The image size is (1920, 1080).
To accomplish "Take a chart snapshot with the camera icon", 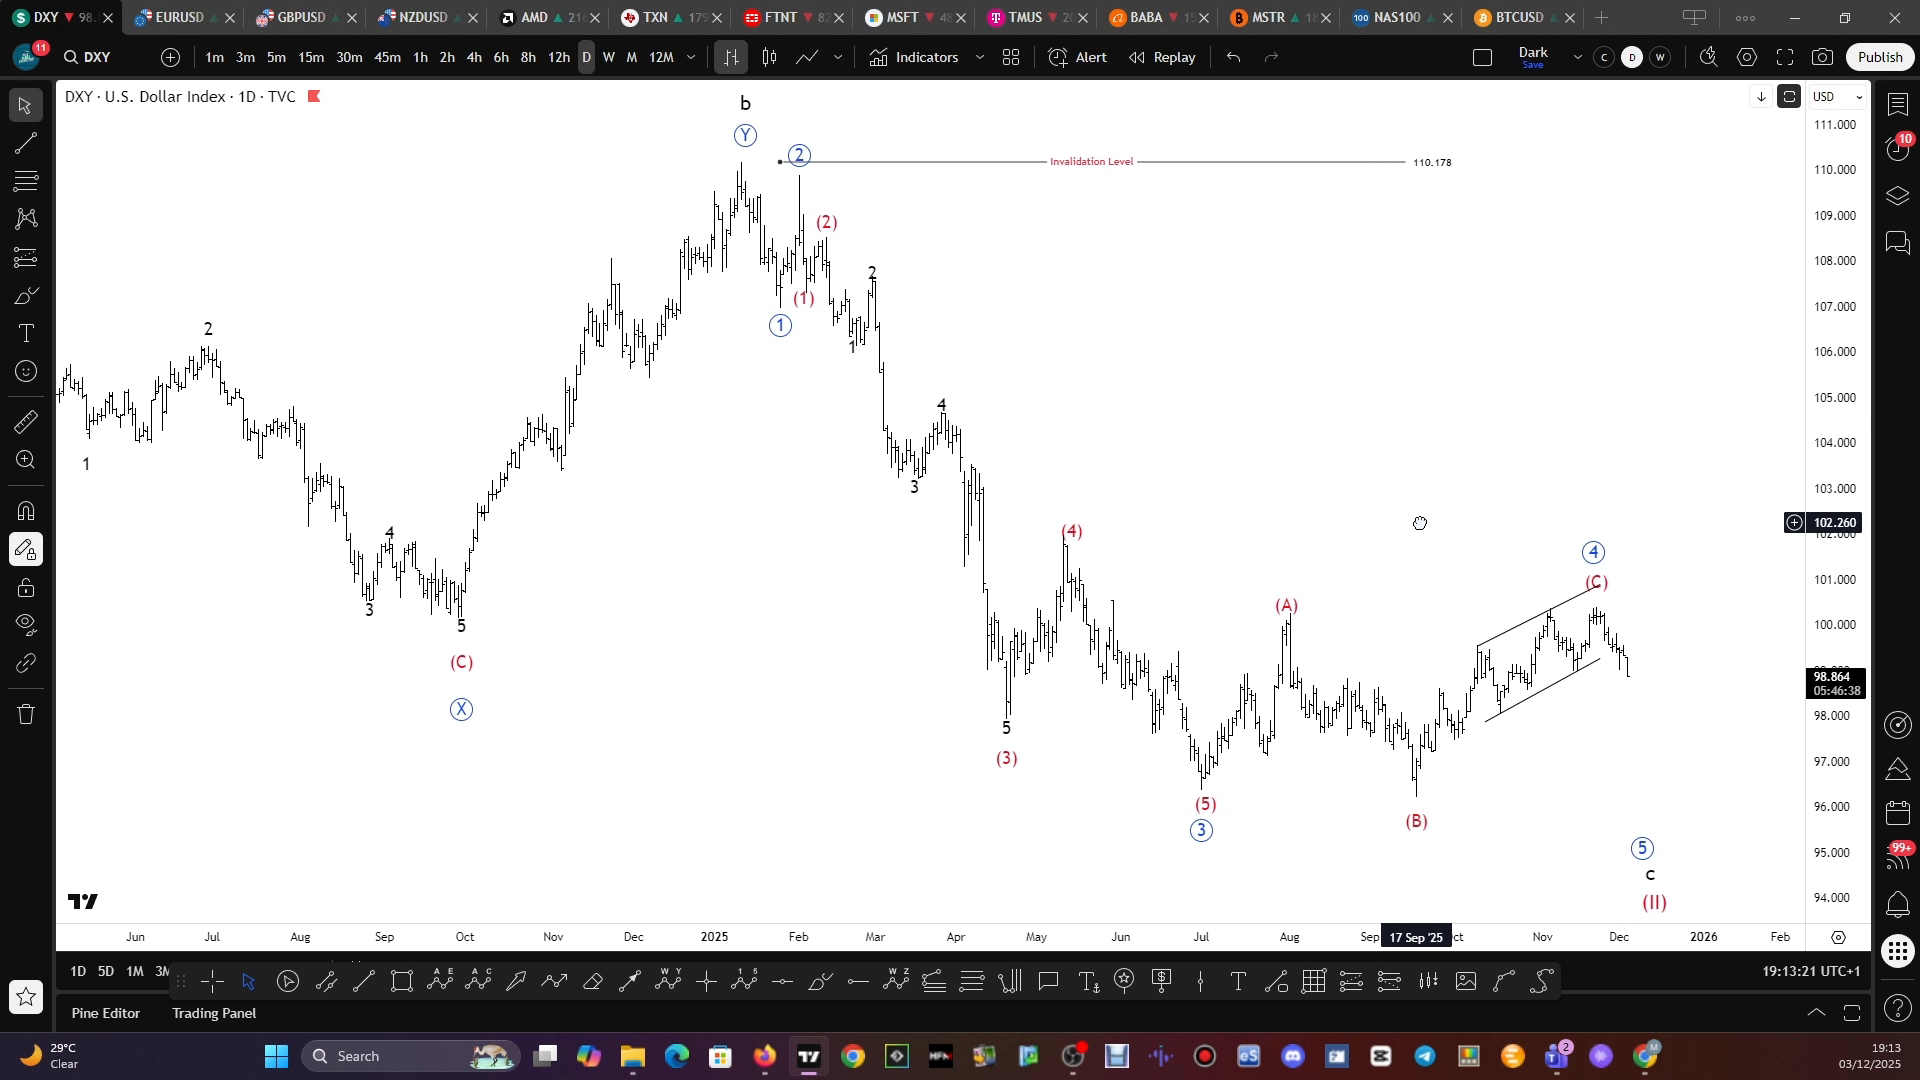I will (x=1822, y=57).
